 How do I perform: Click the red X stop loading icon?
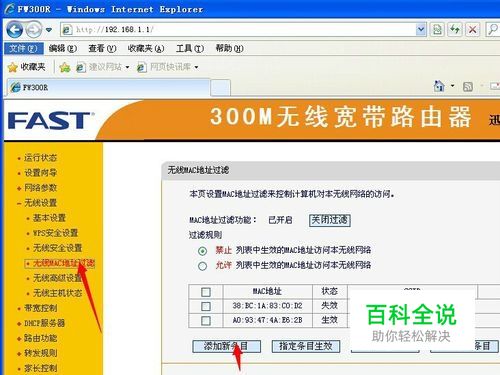click(472, 30)
